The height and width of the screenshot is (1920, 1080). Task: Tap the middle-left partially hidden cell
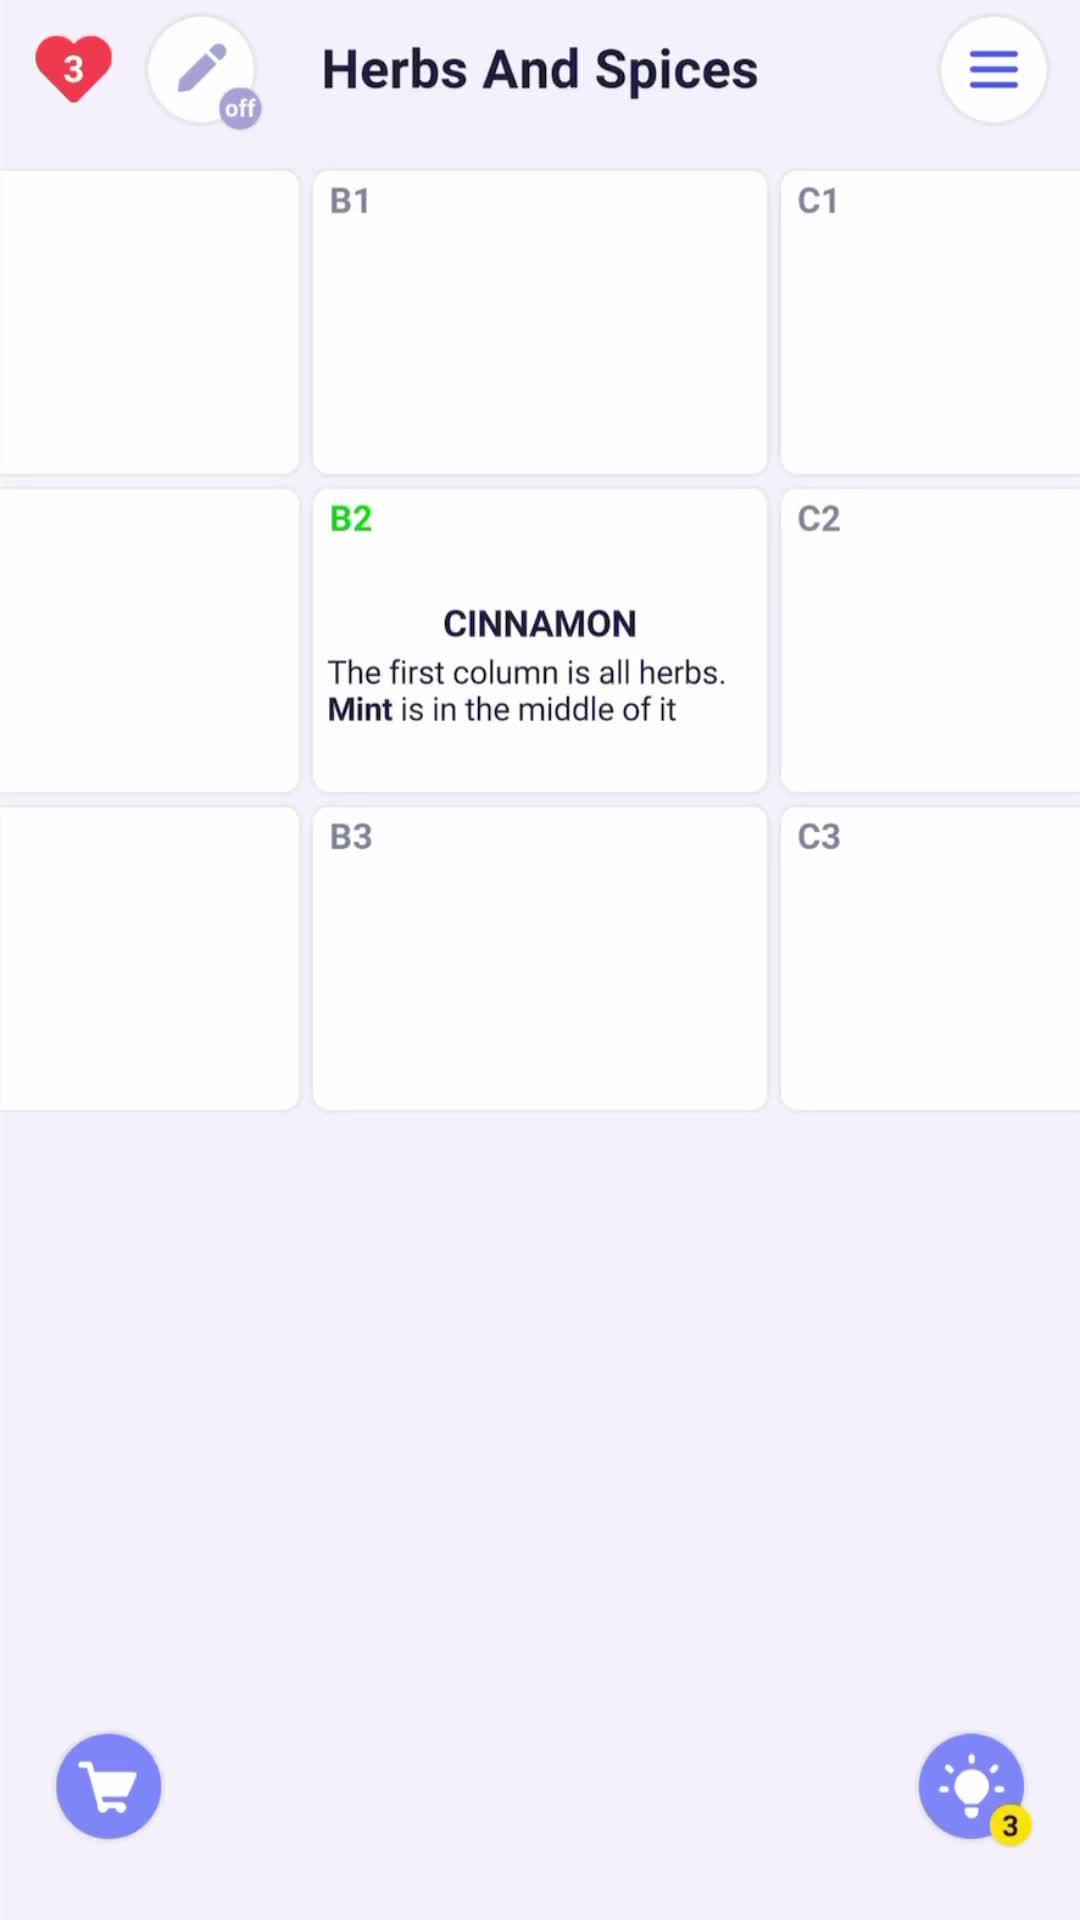point(150,640)
